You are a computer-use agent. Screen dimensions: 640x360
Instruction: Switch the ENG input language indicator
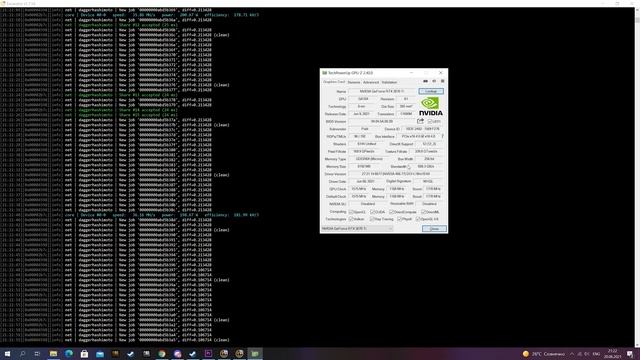(x=596, y=354)
